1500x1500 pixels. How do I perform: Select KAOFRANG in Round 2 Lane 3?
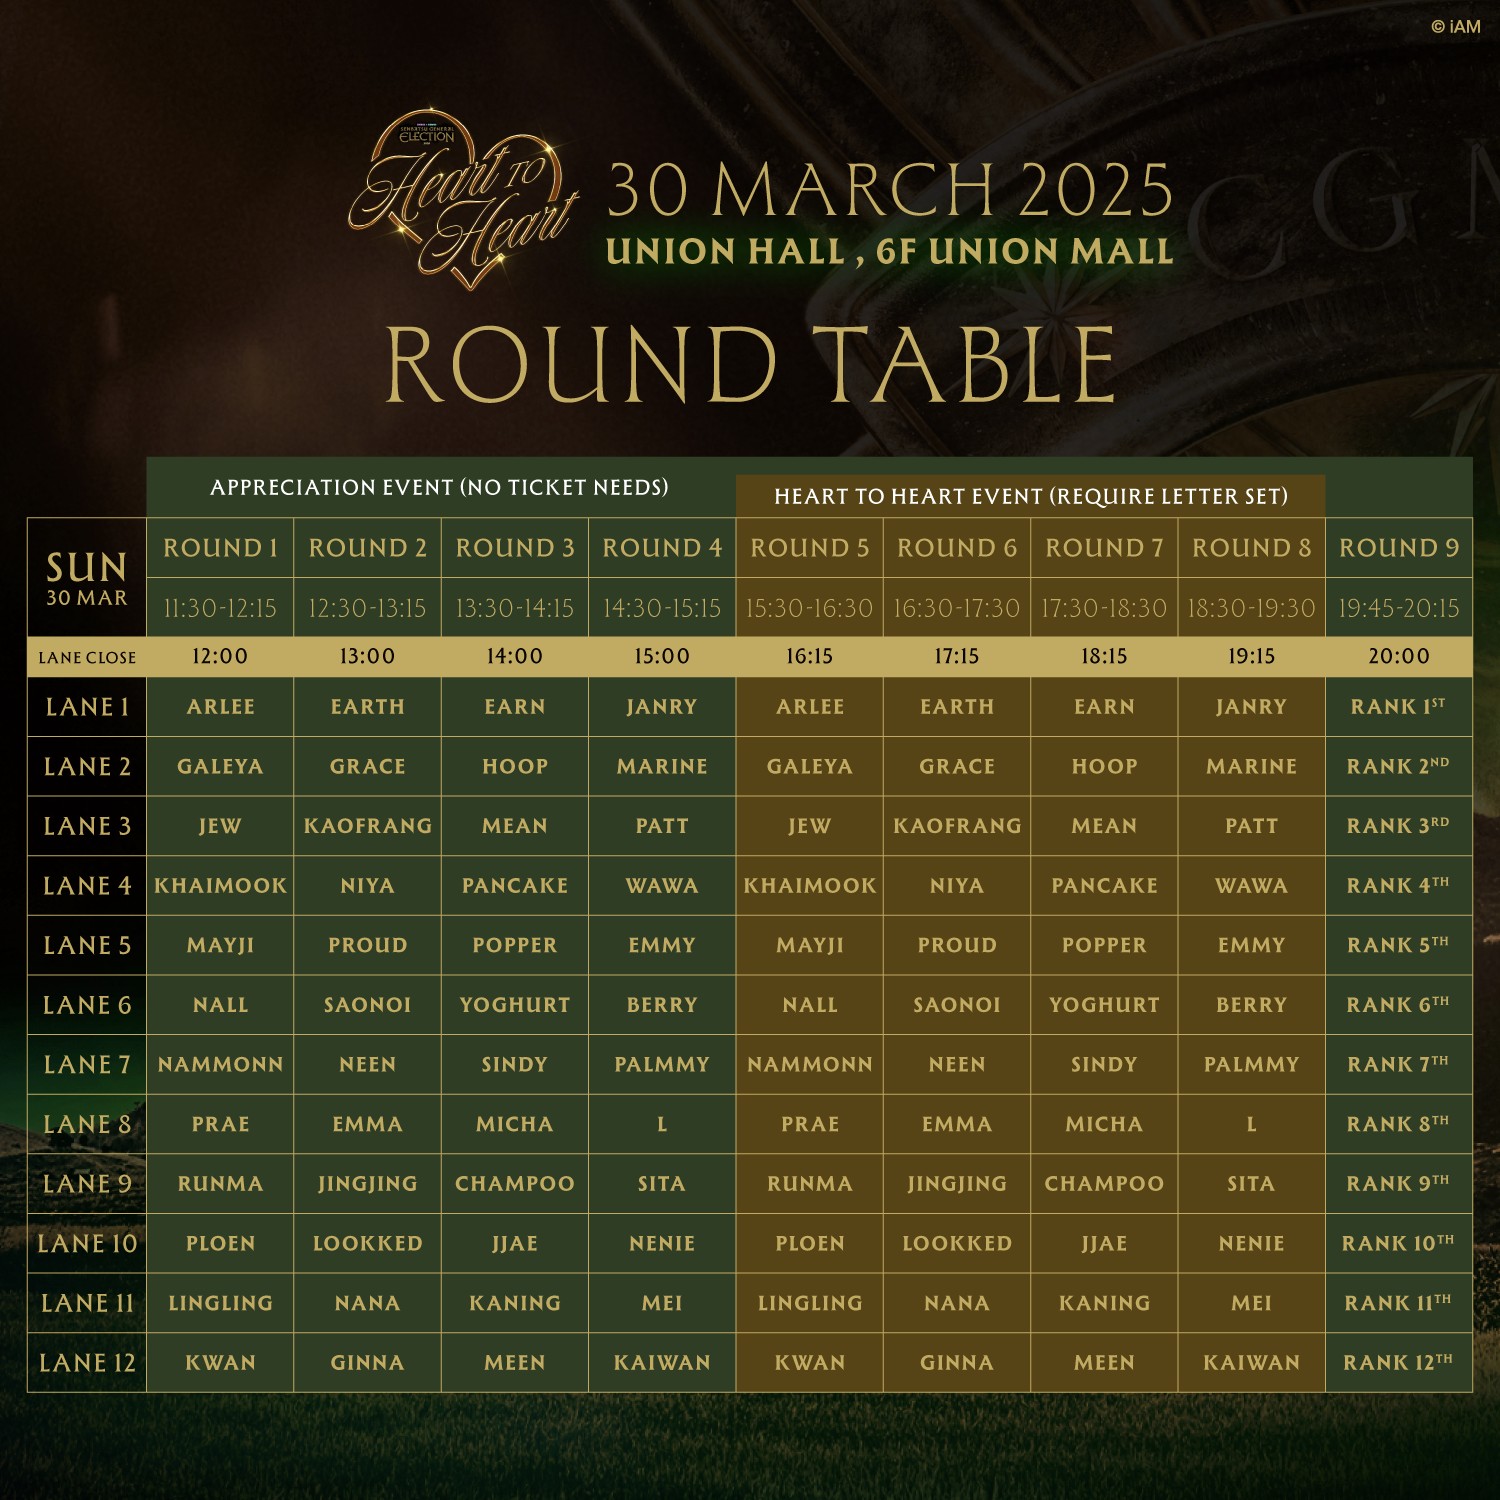click(x=368, y=826)
